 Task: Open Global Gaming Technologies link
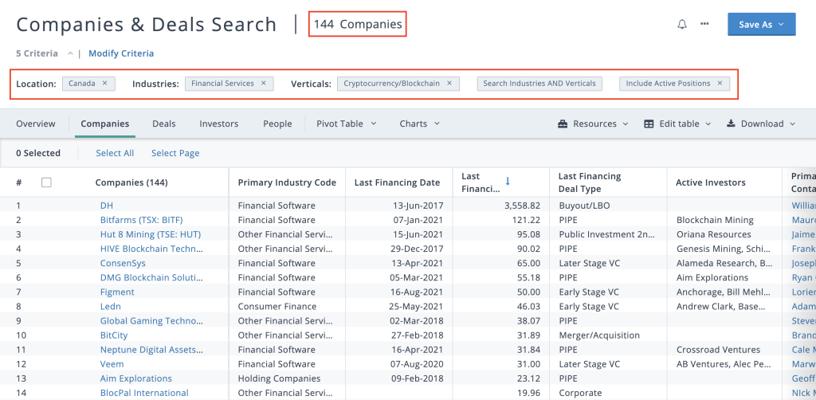pyautogui.click(x=151, y=321)
